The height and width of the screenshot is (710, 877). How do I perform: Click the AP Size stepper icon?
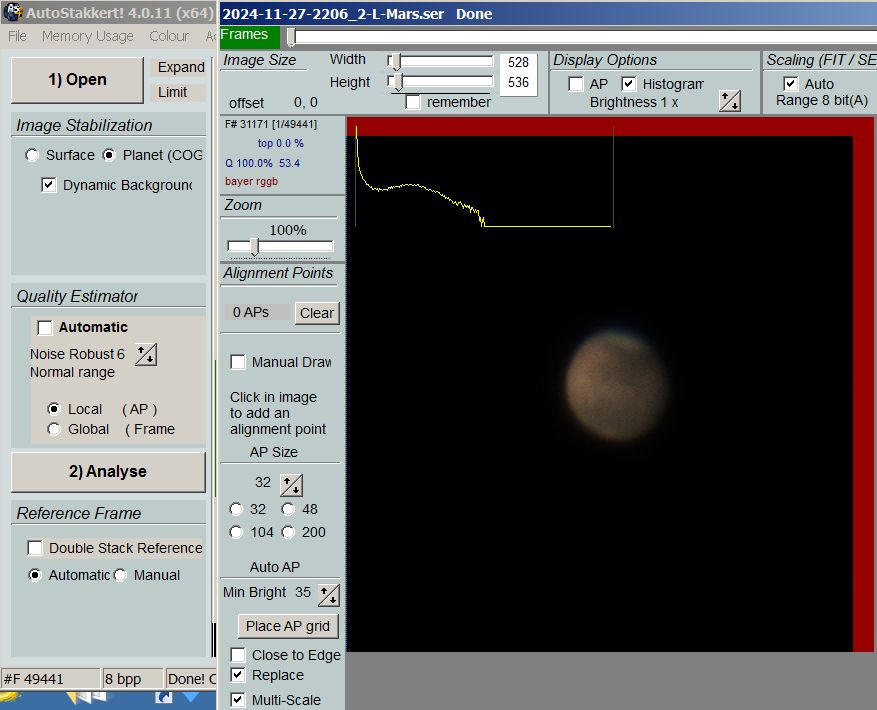(x=291, y=485)
